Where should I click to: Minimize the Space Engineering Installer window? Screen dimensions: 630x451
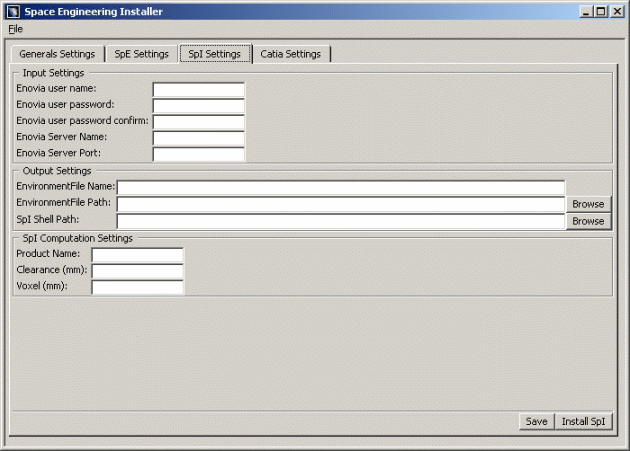(x=586, y=12)
